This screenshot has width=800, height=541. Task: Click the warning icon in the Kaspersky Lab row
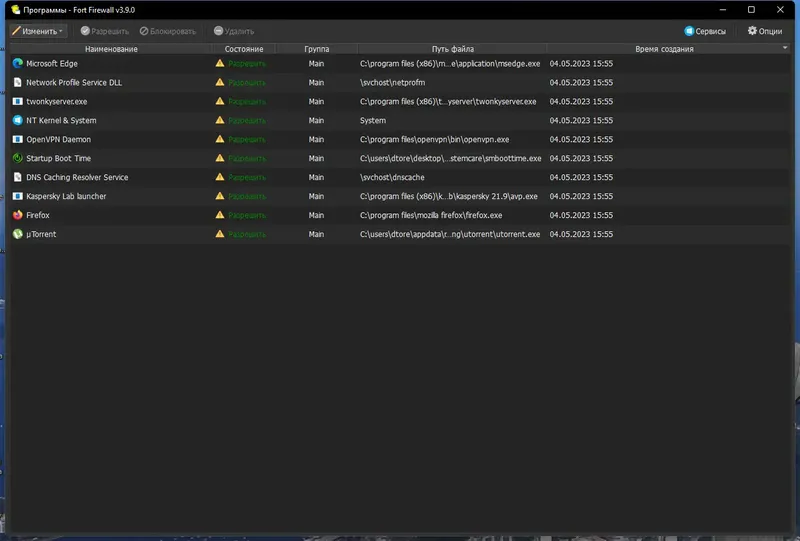(220, 196)
